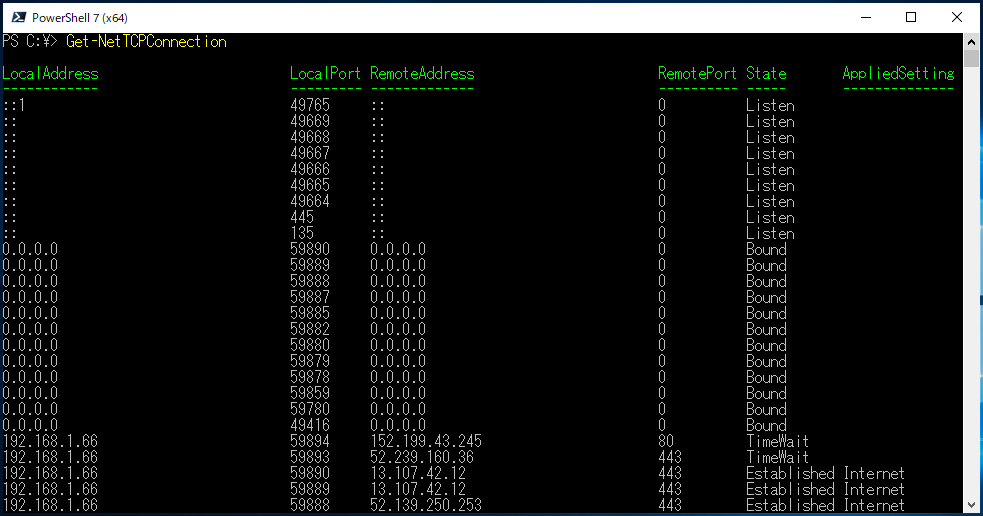The image size is (983, 516).
Task: Click the RemoteAddress column header
Action: pos(422,74)
